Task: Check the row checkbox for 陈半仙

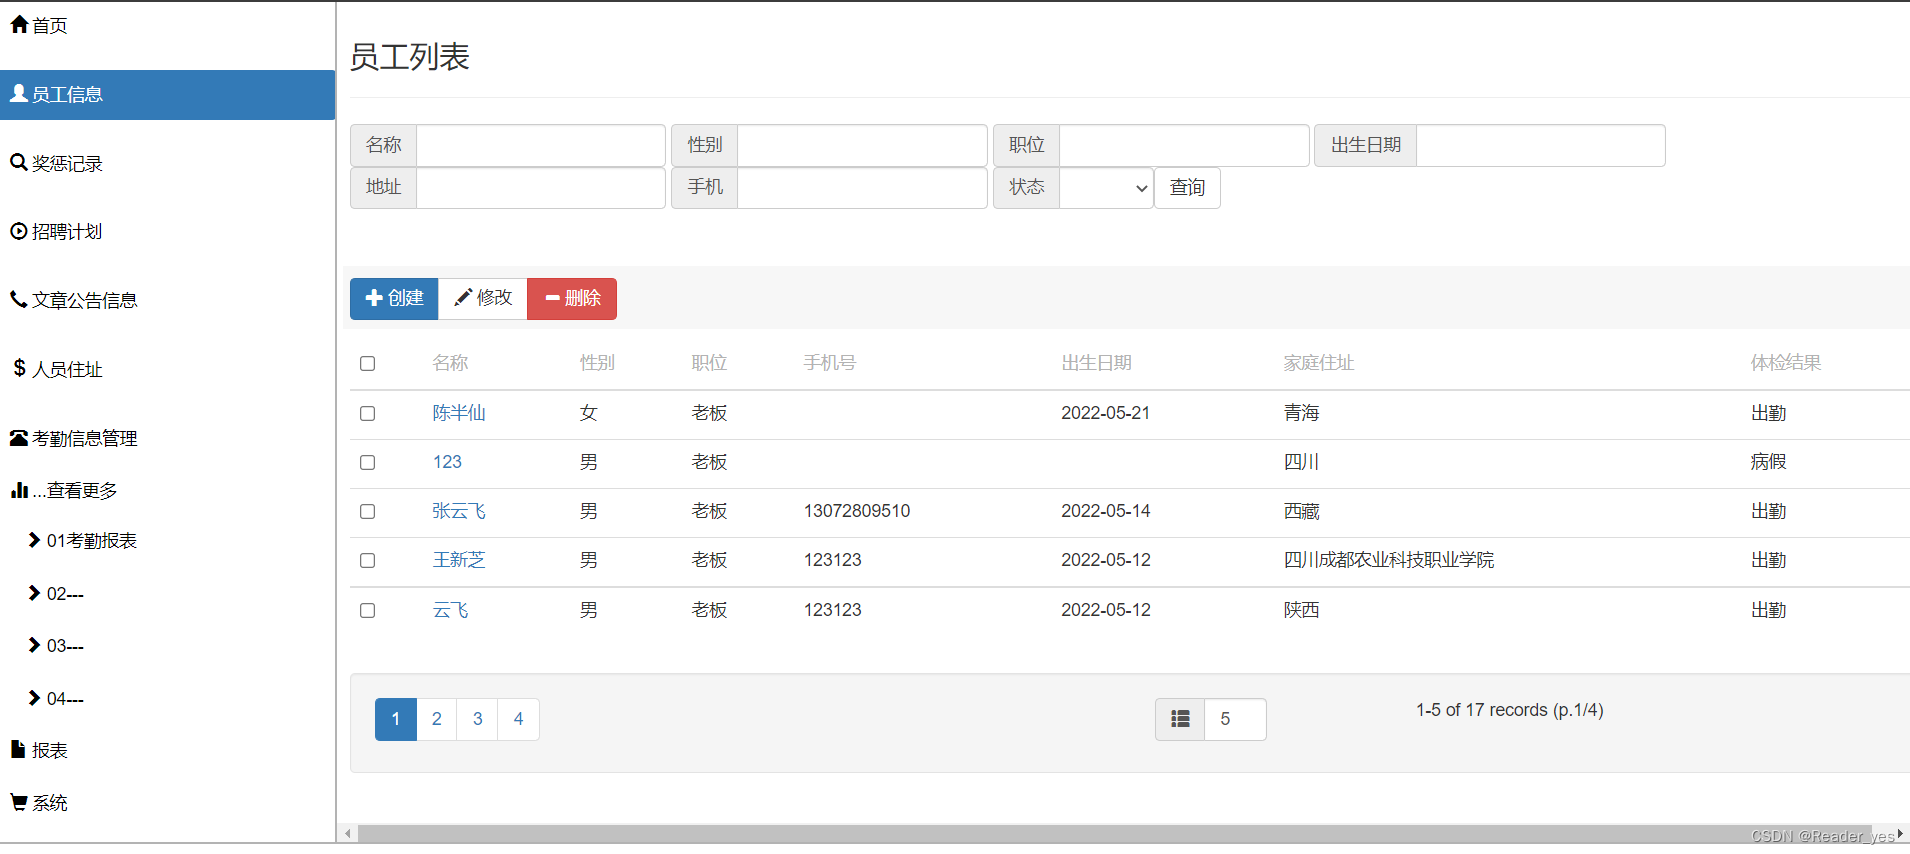Action: (x=368, y=413)
